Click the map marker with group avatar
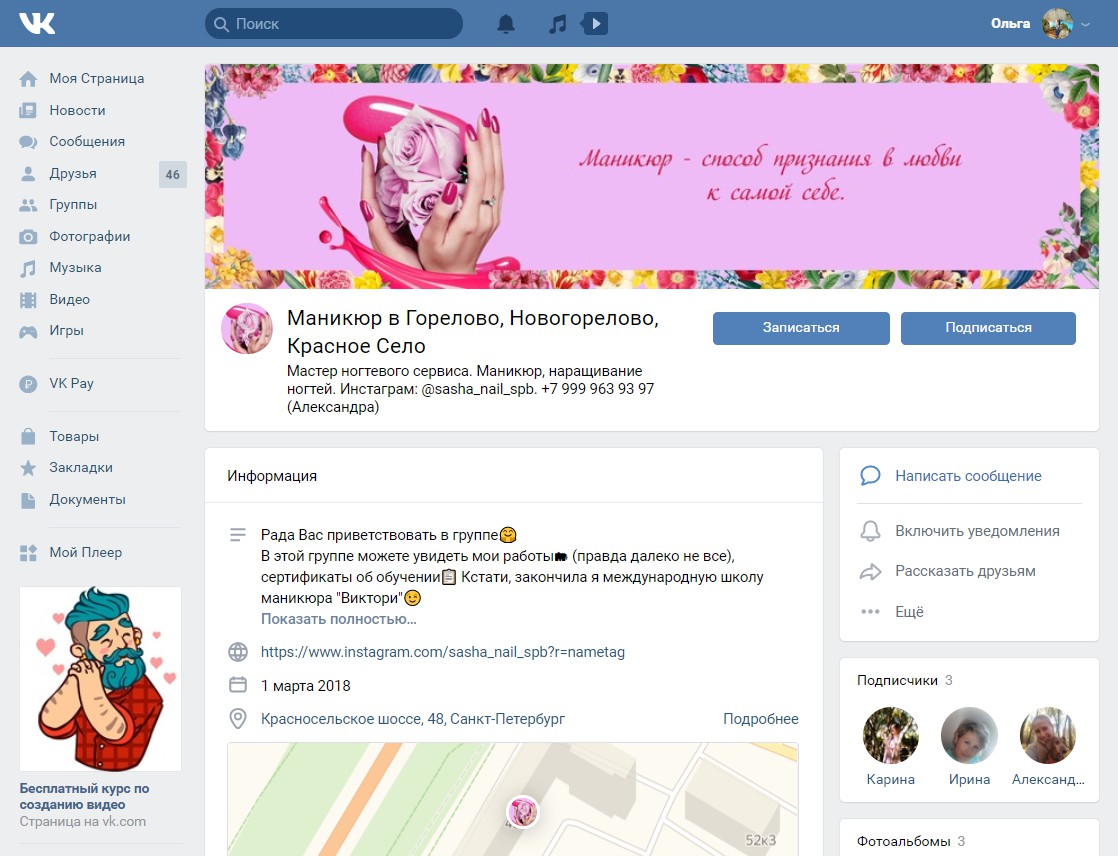The image size is (1118, 856). tap(523, 812)
